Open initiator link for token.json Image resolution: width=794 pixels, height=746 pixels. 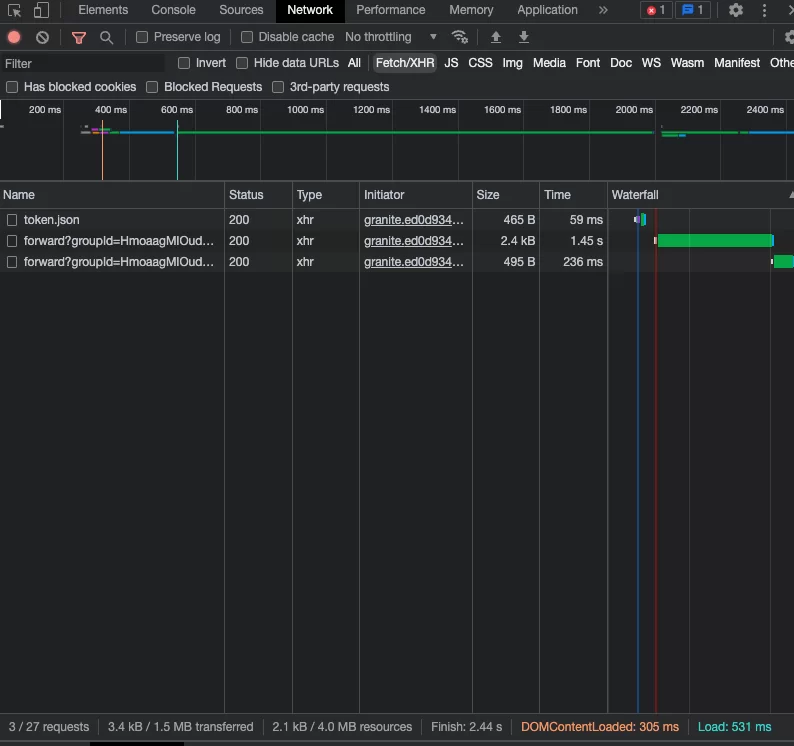click(413, 220)
